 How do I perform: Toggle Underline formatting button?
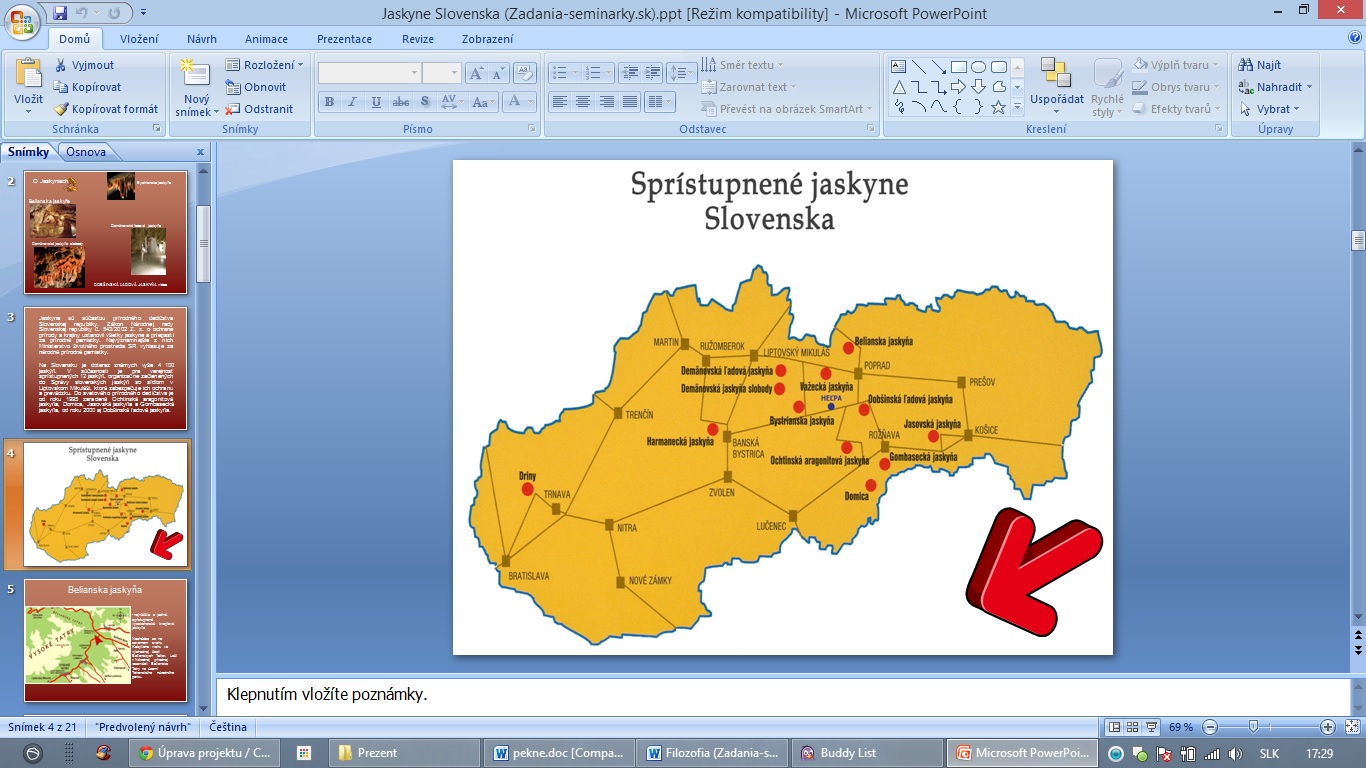click(x=376, y=102)
